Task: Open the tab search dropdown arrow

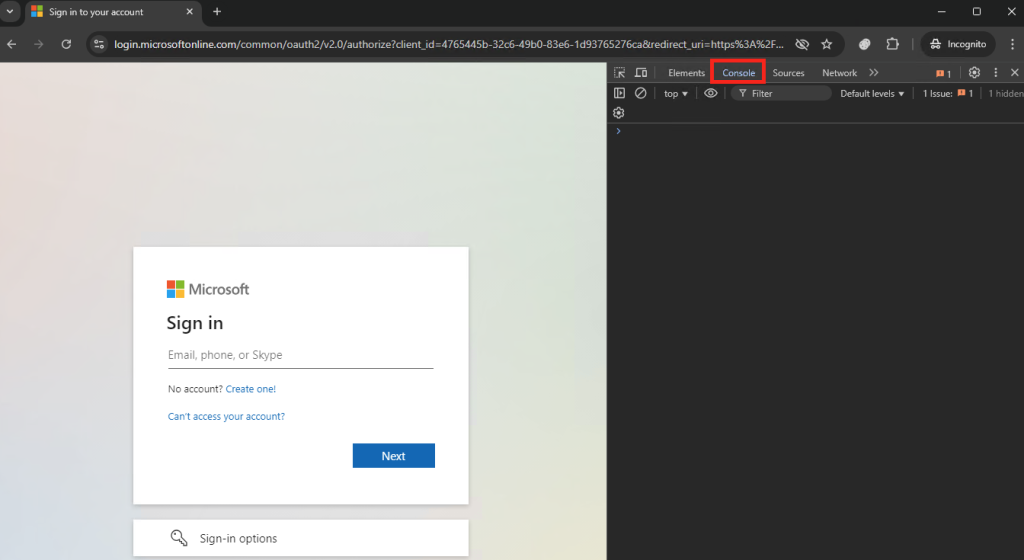Action: point(10,12)
